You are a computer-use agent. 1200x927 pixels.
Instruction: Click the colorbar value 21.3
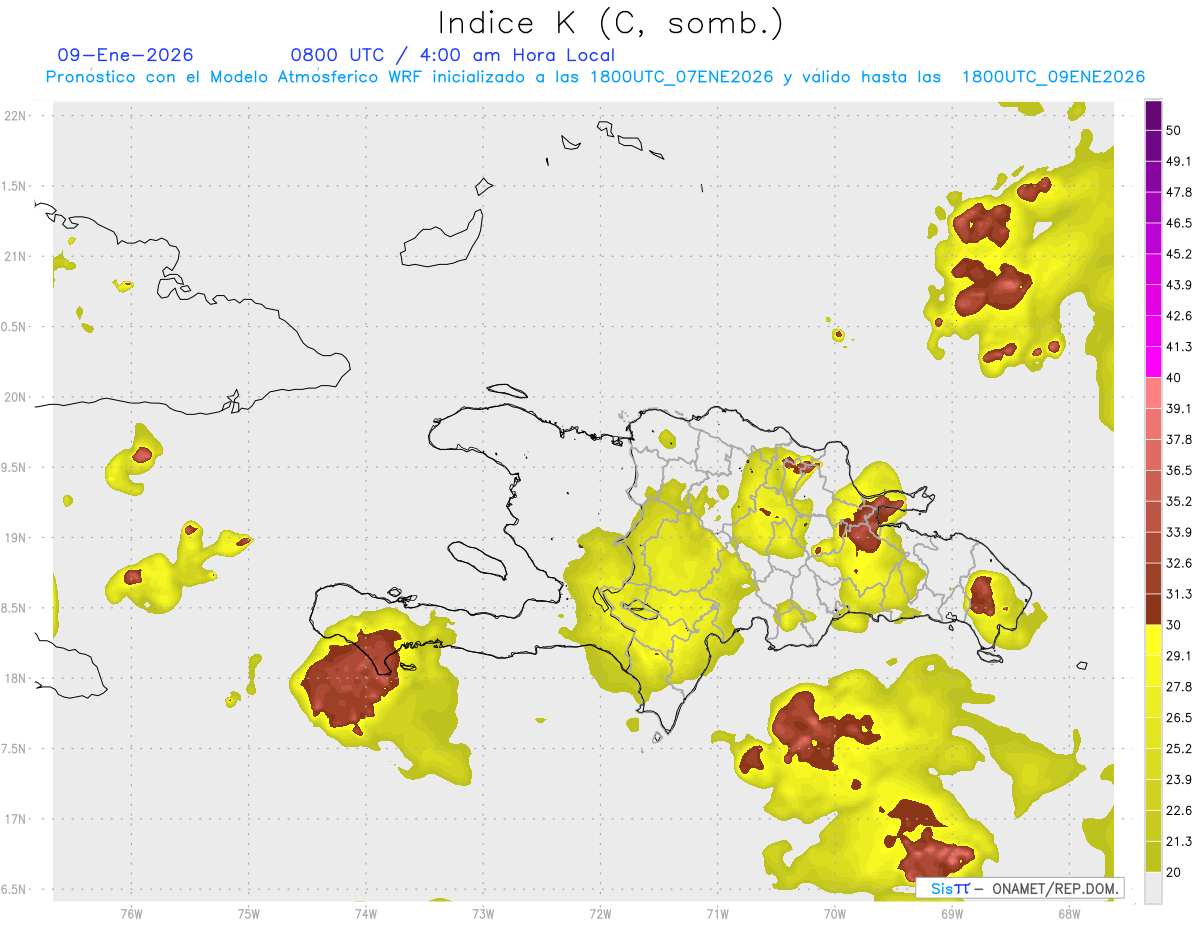click(1179, 841)
